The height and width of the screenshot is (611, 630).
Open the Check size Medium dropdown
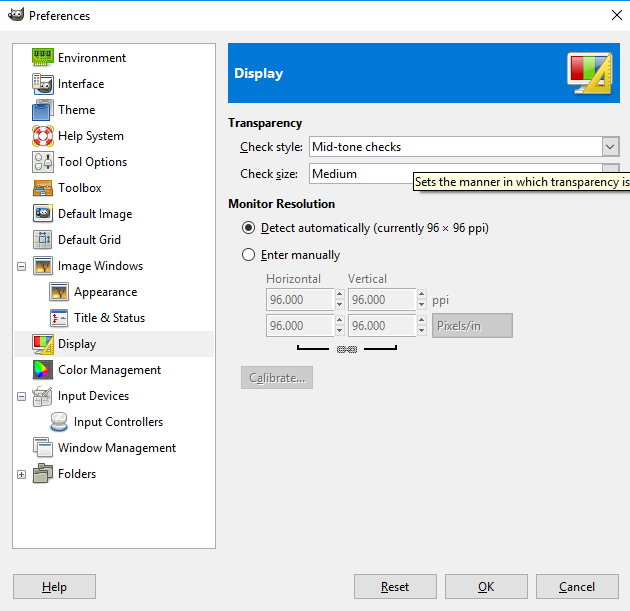[464, 174]
